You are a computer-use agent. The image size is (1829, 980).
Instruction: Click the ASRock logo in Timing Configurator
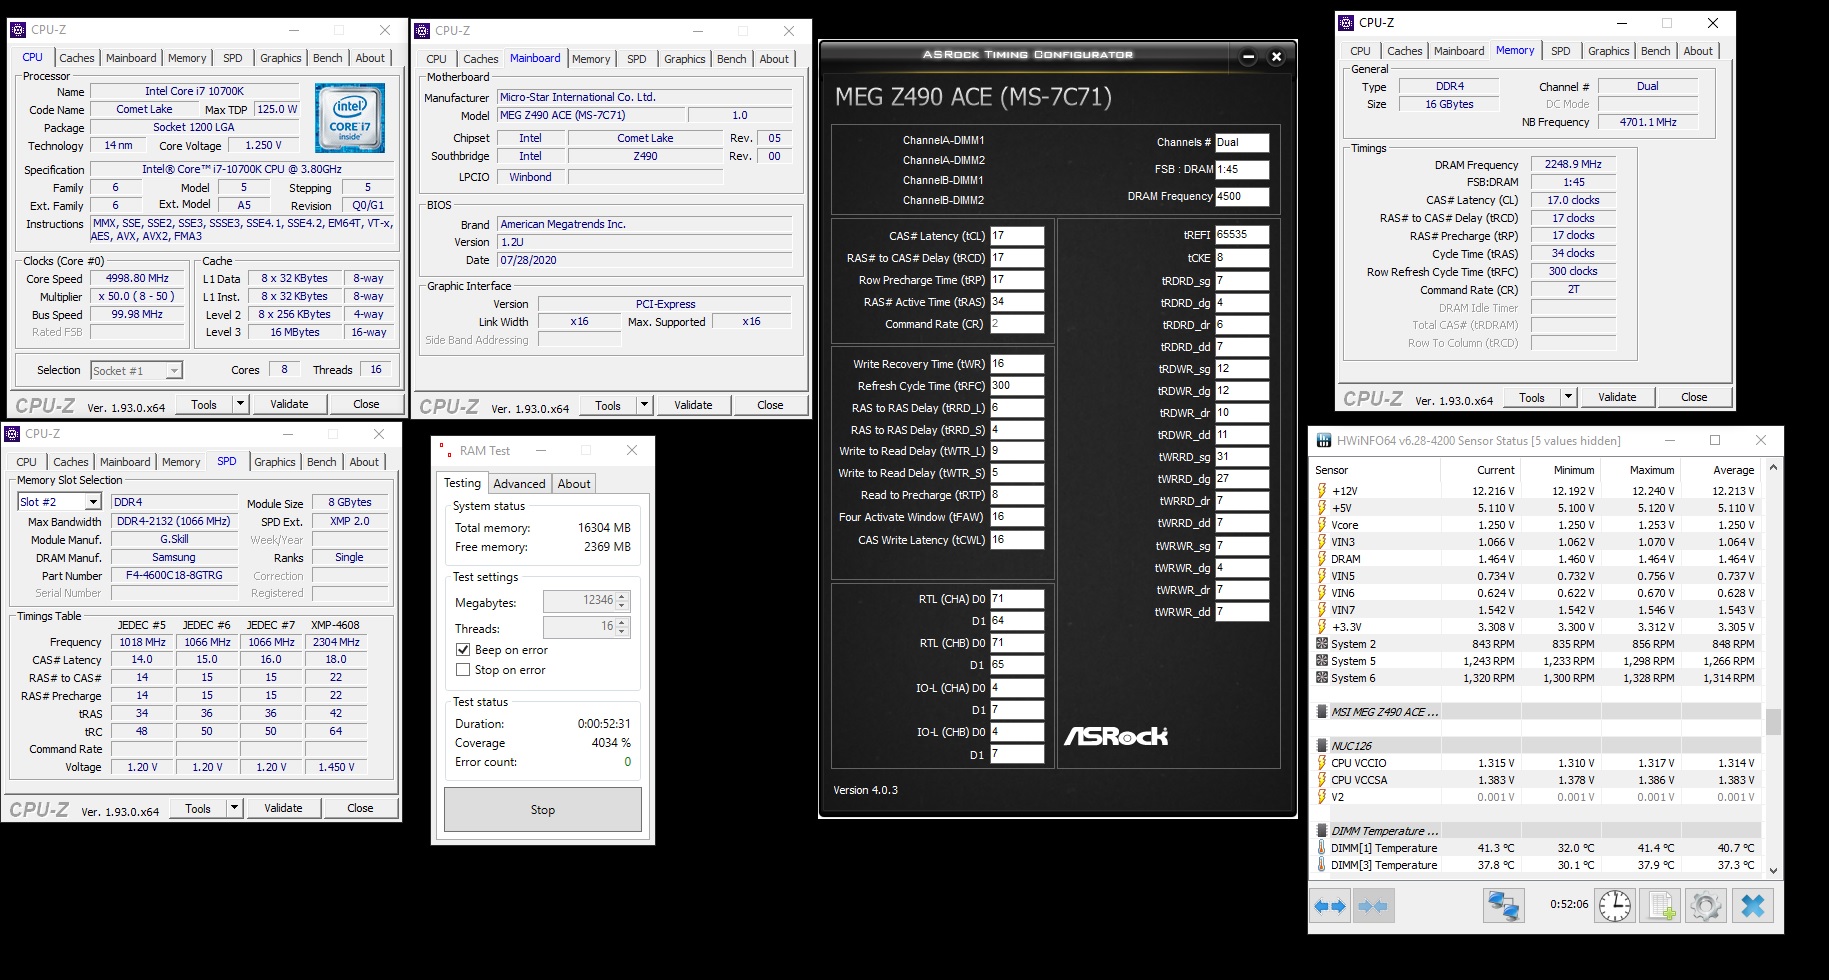click(1115, 736)
